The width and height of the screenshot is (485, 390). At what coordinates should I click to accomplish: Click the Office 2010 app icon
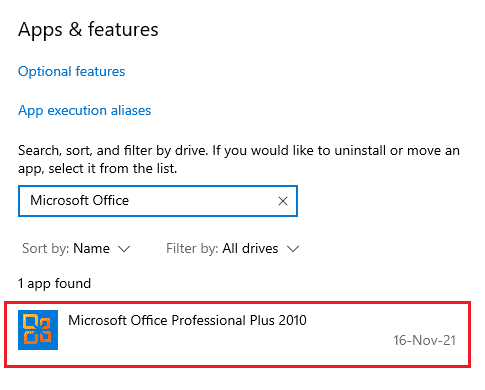tap(38, 330)
